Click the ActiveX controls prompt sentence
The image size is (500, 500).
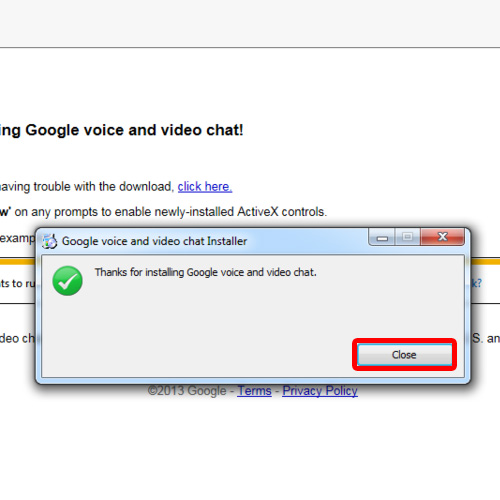(x=163, y=212)
